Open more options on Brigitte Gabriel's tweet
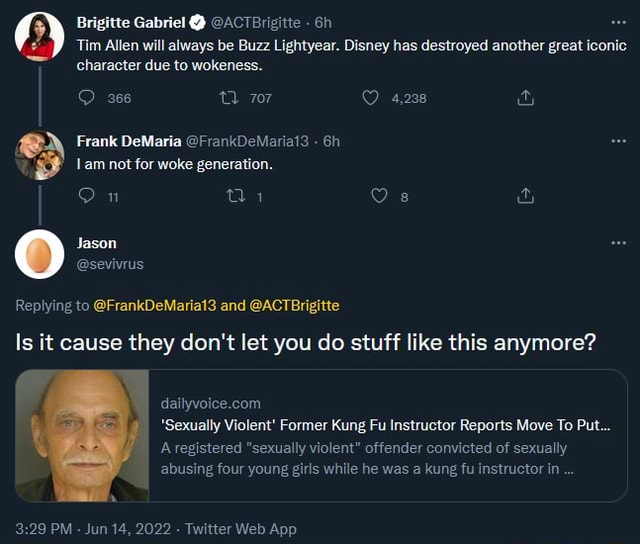The image size is (640, 544). point(618,23)
